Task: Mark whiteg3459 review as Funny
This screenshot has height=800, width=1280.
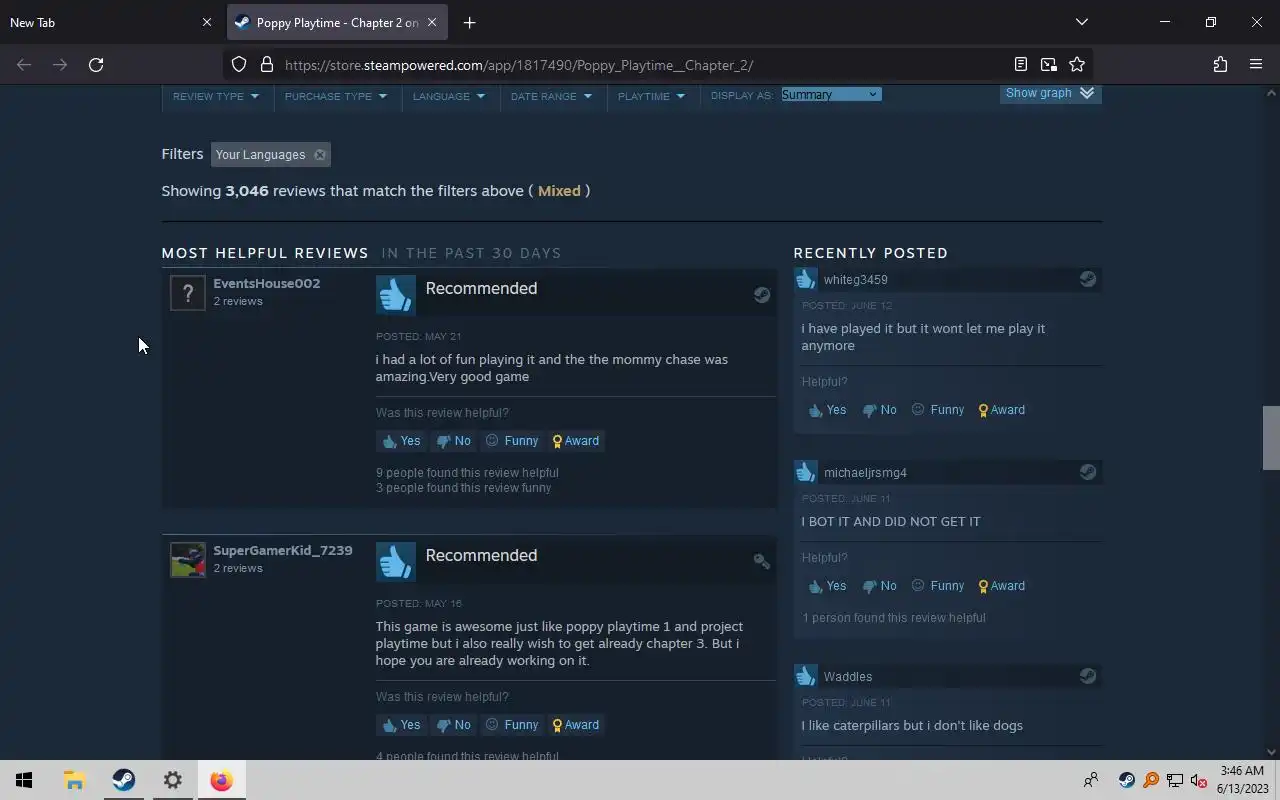Action: point(938,410)
